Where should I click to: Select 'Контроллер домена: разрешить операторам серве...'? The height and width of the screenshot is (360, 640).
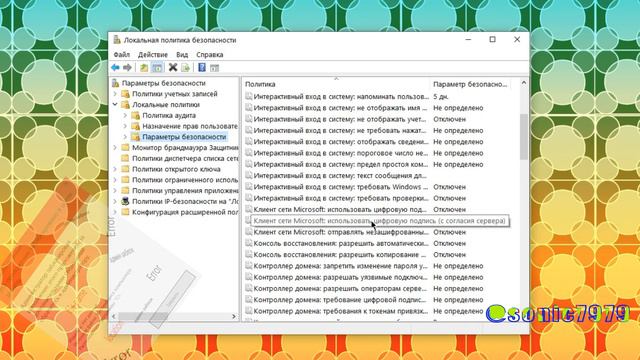[x=341, y=288]
